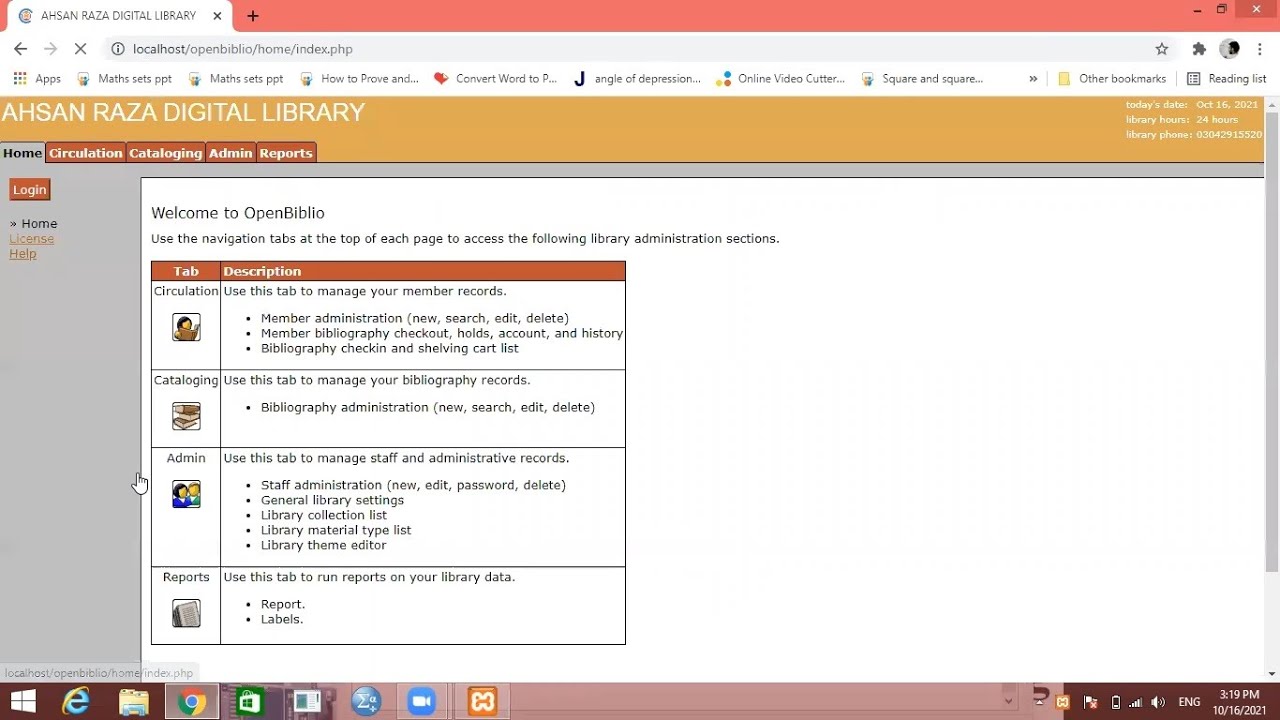1280x720 pixels.
Task: Open How to Prove and... bookmark
Action: coord(359,78)
